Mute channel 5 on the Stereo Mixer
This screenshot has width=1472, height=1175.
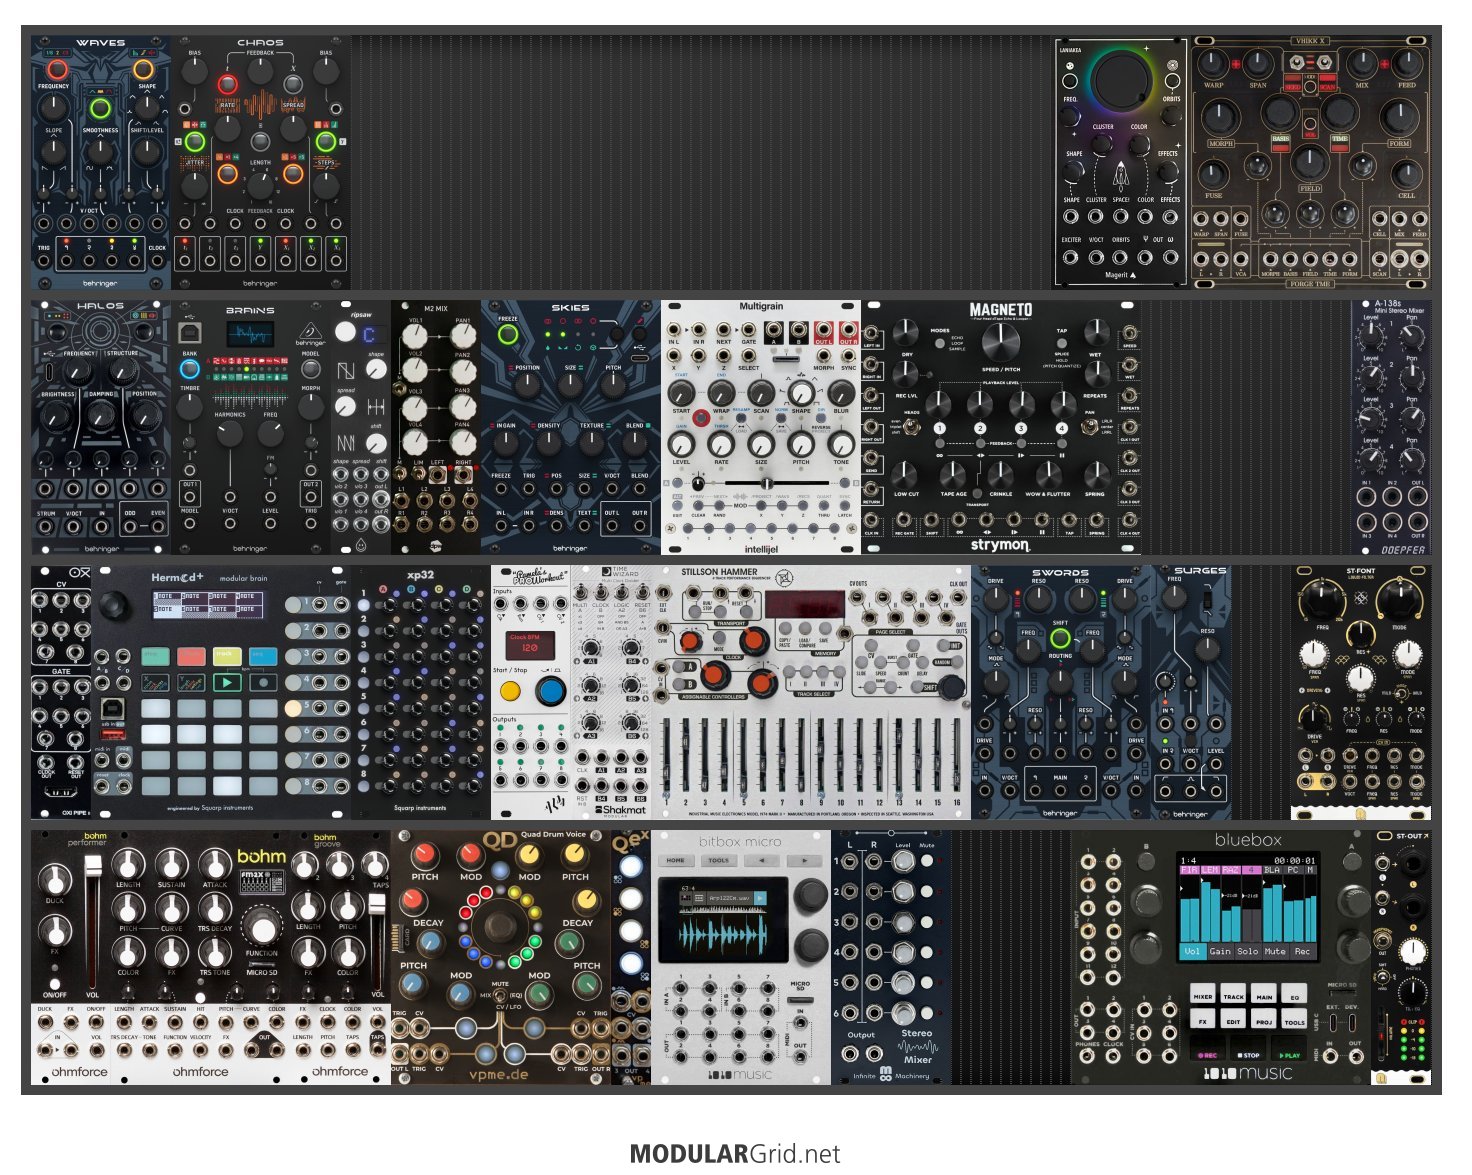(x=927, y=983)
